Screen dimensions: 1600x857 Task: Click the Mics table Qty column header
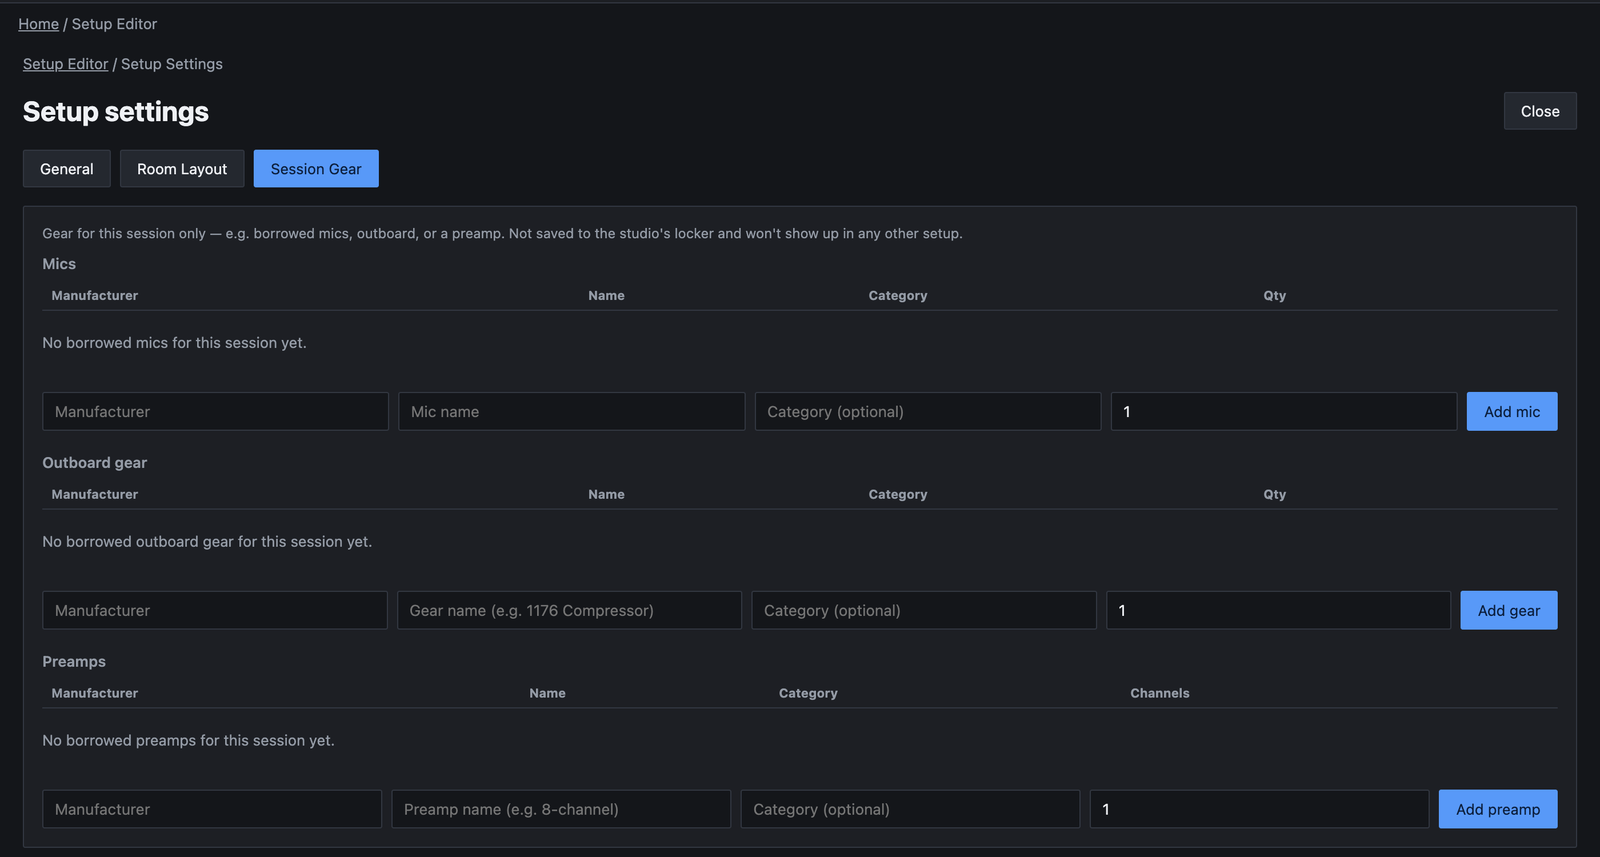(1275, 296)
